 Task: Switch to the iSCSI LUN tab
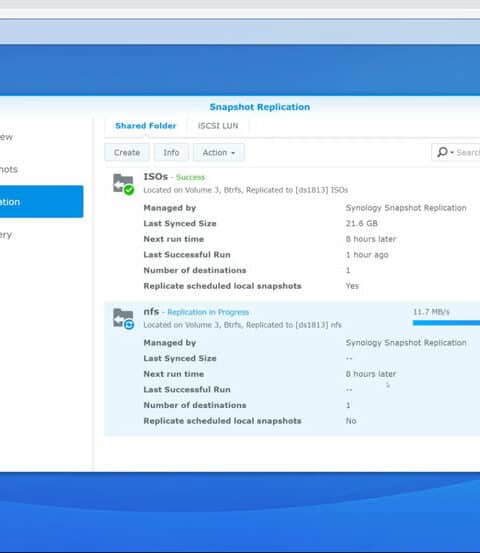(218, 126)
